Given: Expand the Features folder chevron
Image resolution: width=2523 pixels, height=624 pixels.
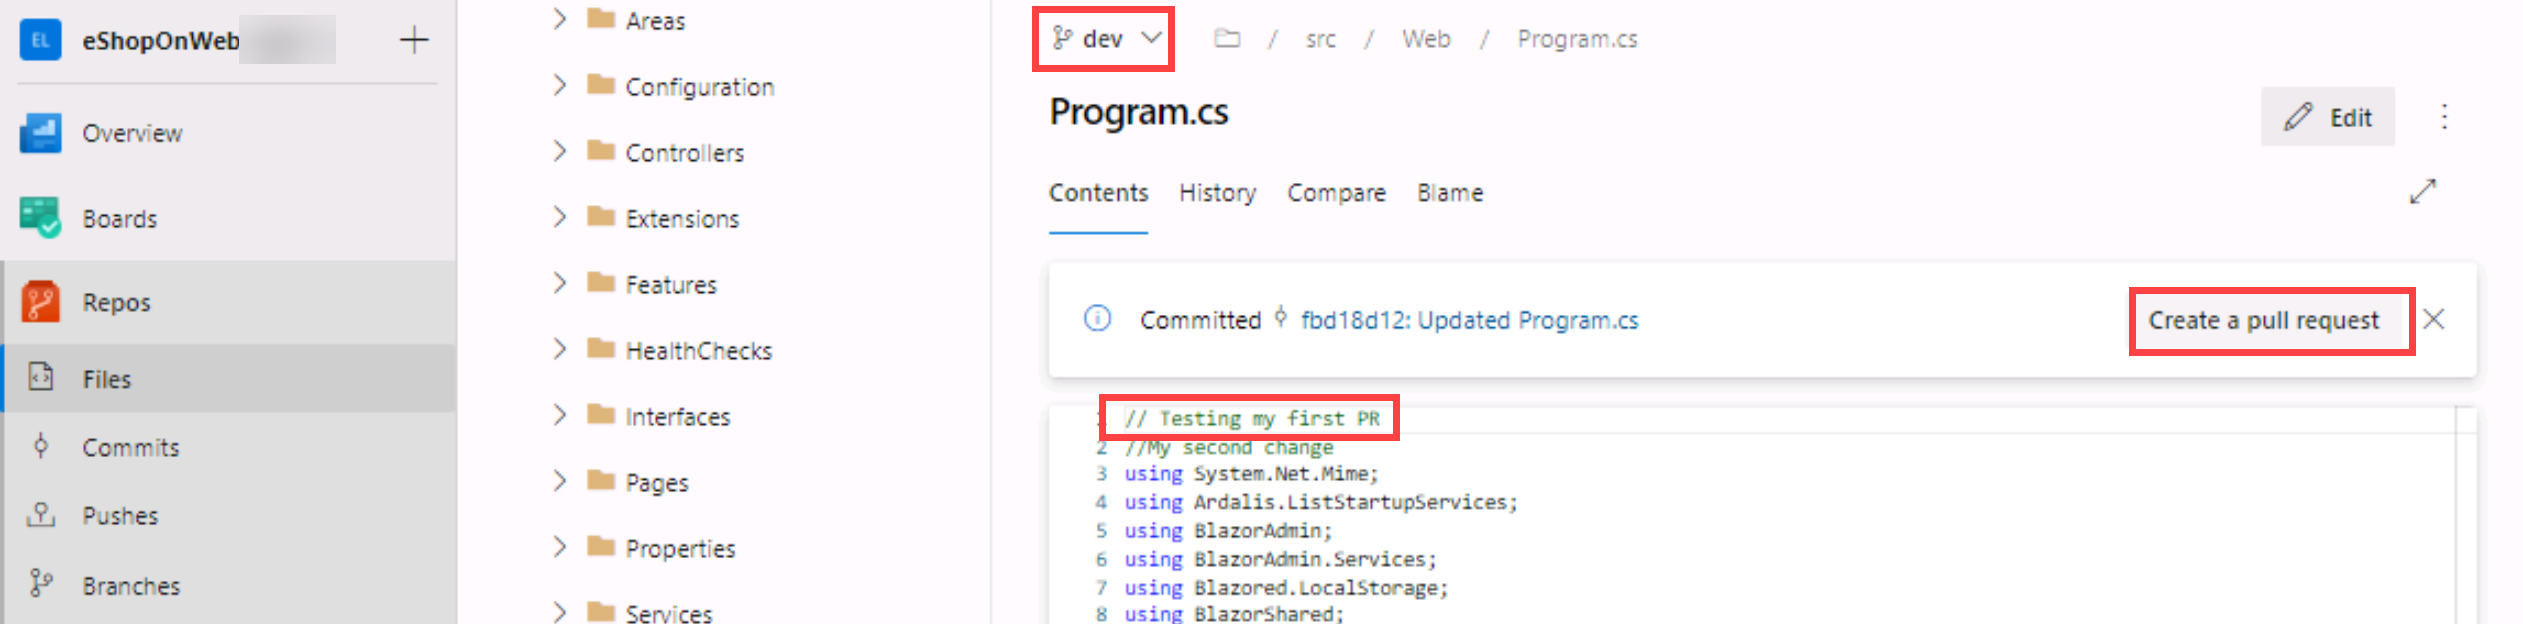Looking at the screenshot, I should 559,283.
